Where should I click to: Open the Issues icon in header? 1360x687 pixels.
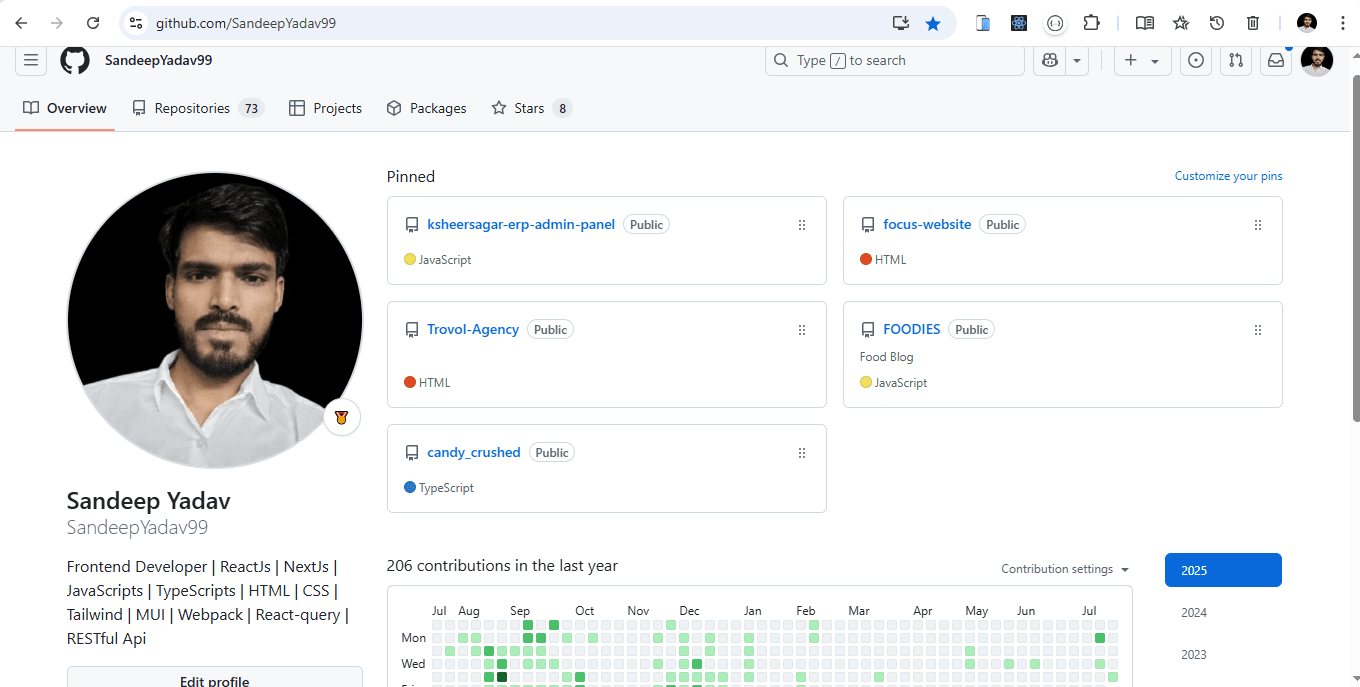1196,60
